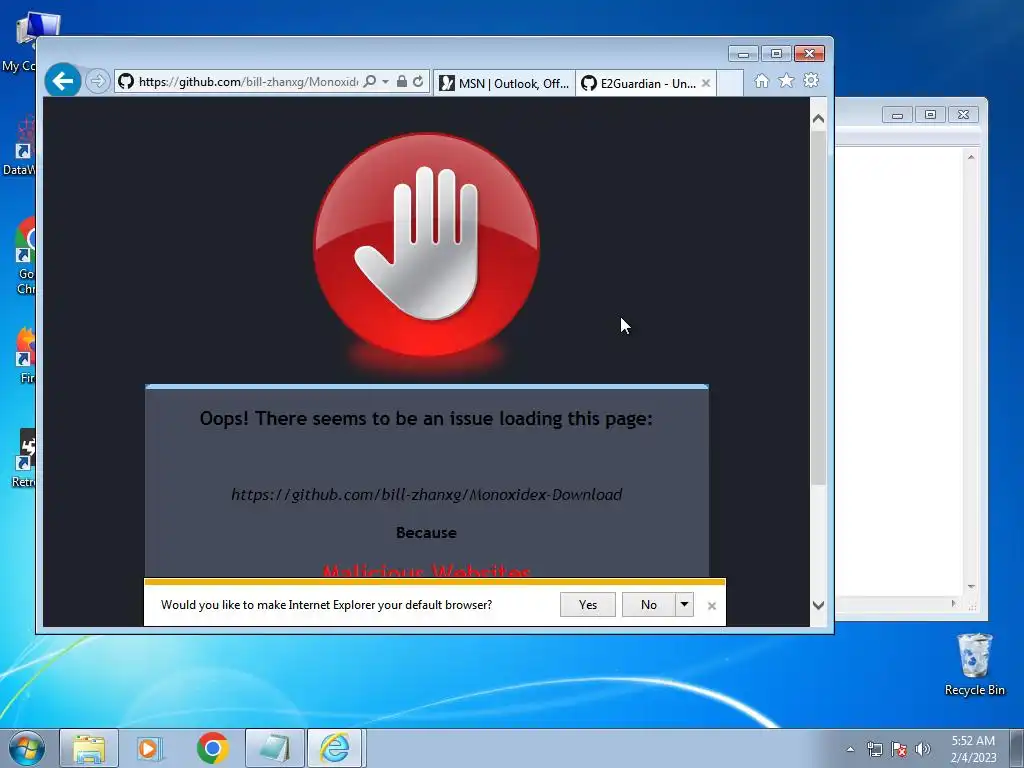The width and height of the screenshot is (1024, 768).
Task: Click the network tray icon
Action: (x=874, y=749)
